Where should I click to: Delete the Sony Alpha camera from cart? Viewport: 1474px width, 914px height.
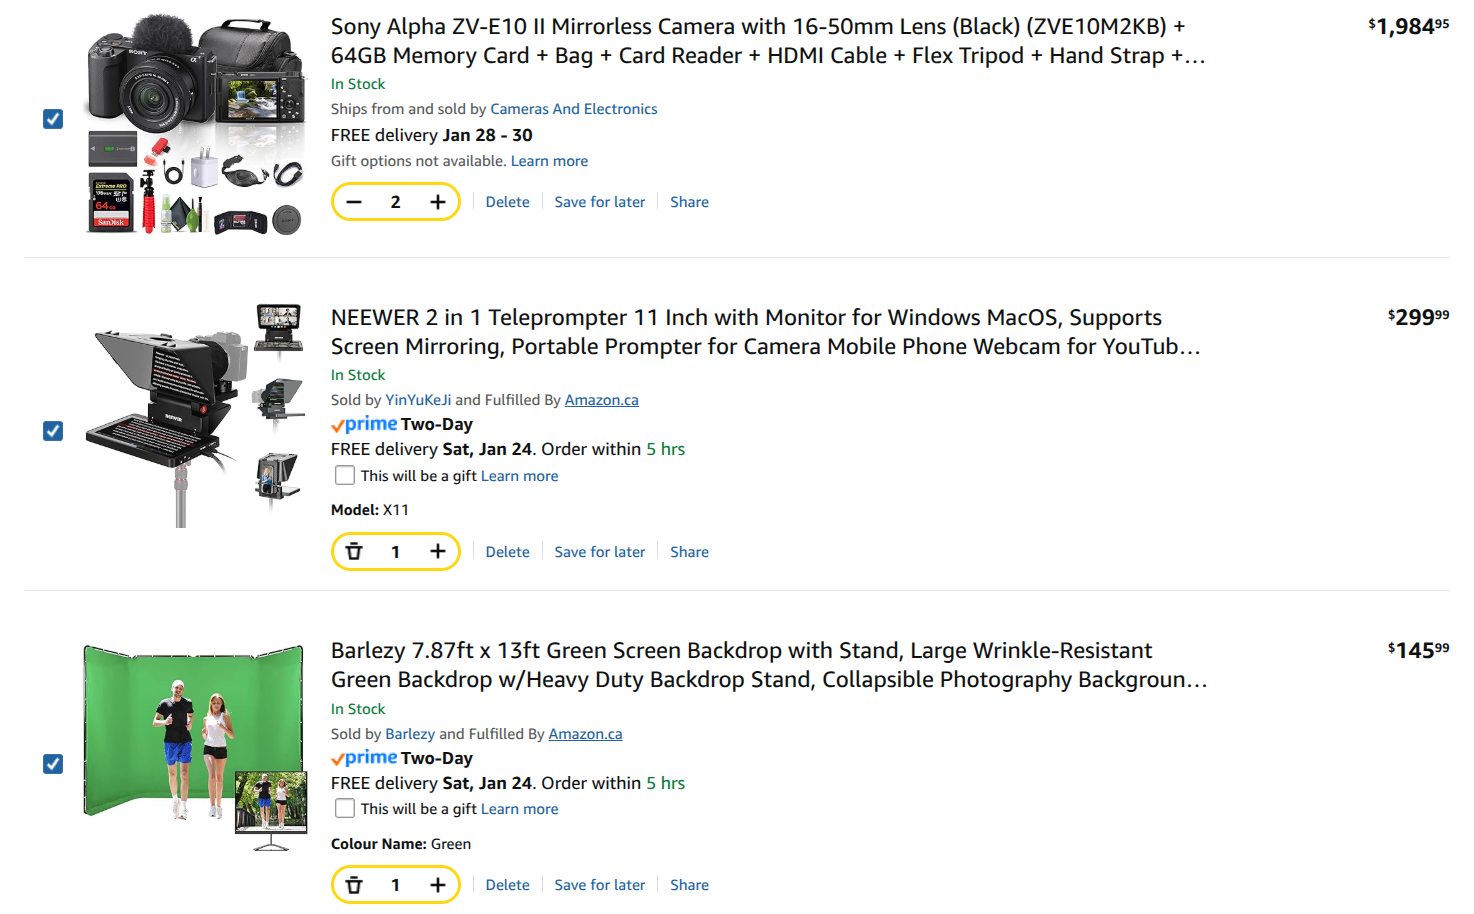[507, 202]
